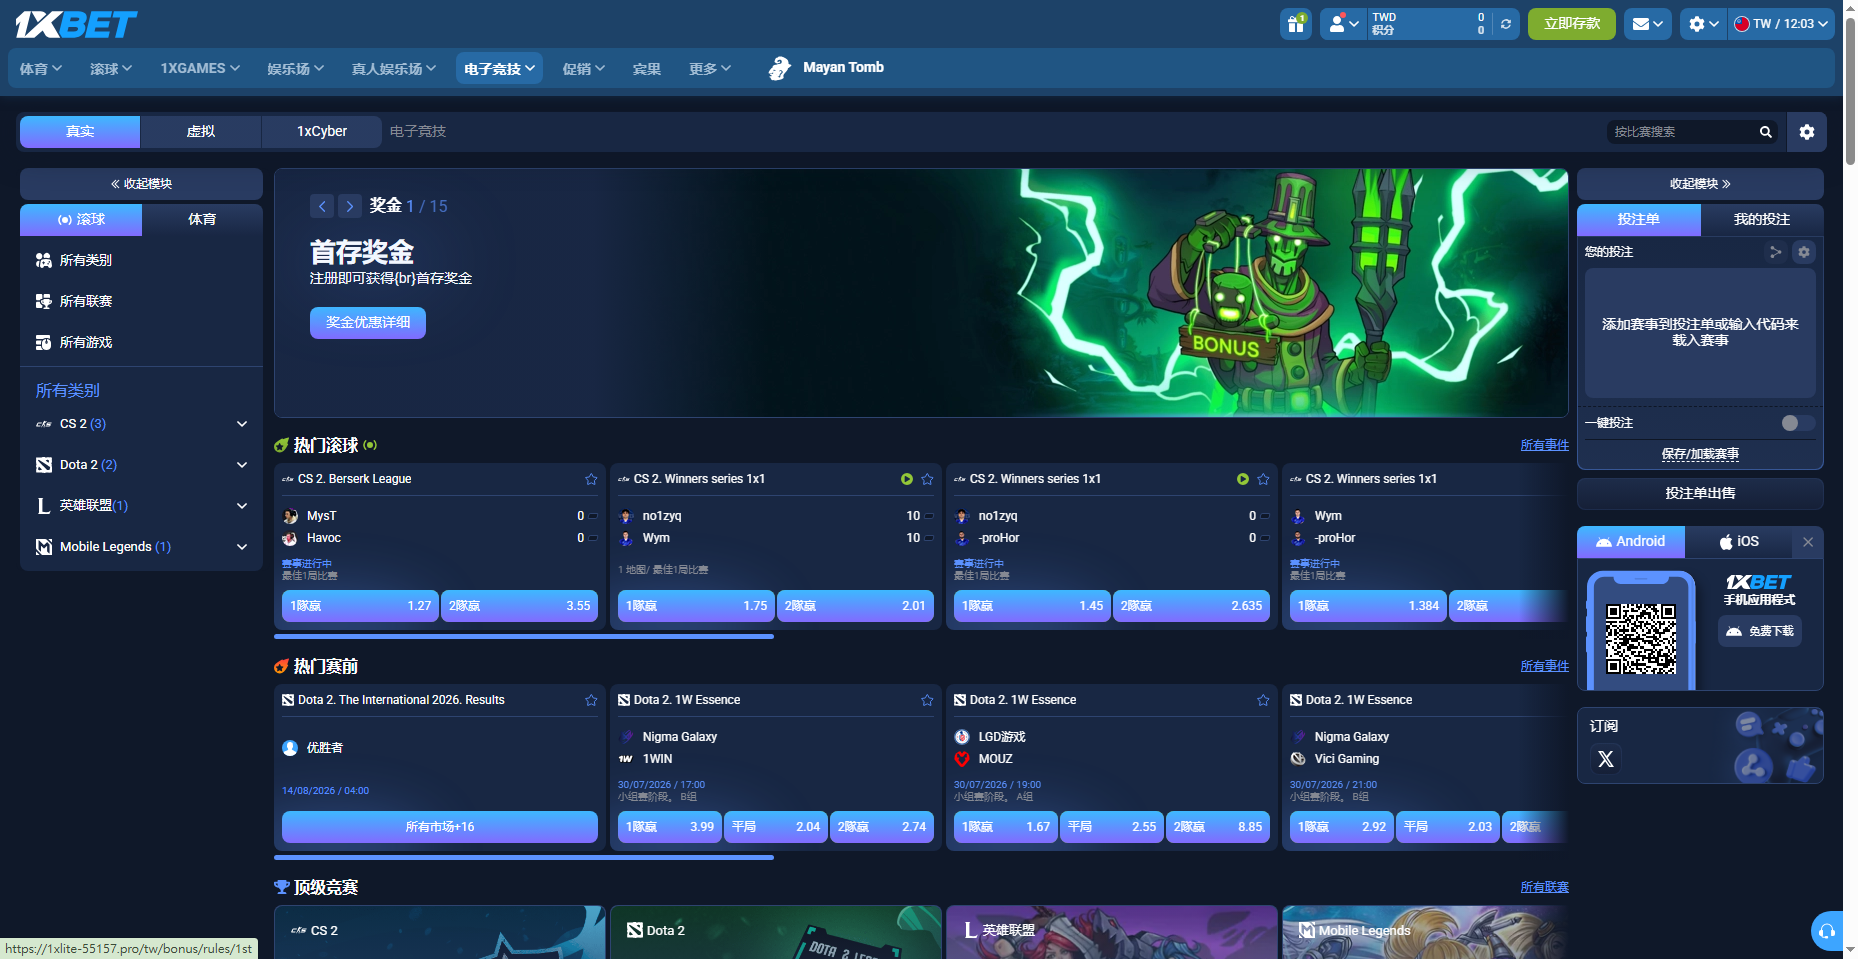Open the 电子竞技 esports menu

click(499, 69)
